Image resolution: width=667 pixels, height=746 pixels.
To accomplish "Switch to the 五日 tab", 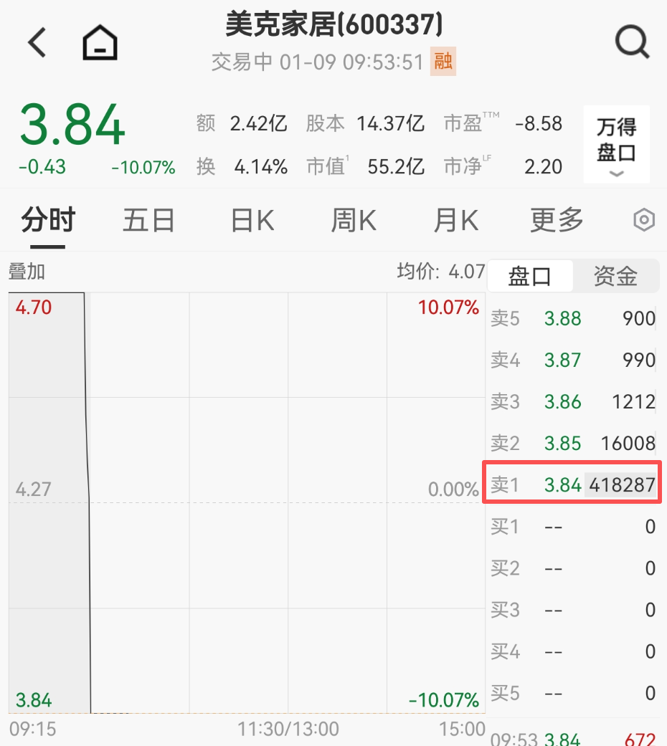I will (x=149, y=220).
